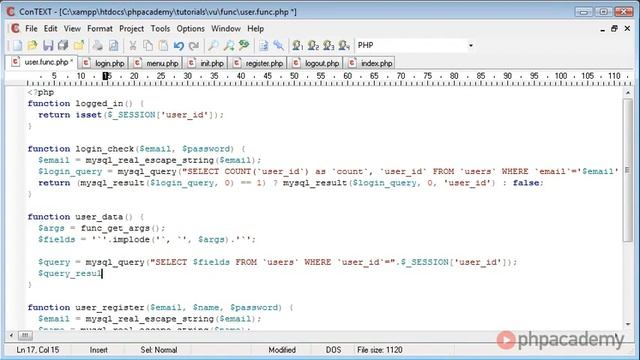Close the document with the menu bar X
This screenshot has height=360, width=640.
pos(627,29)
